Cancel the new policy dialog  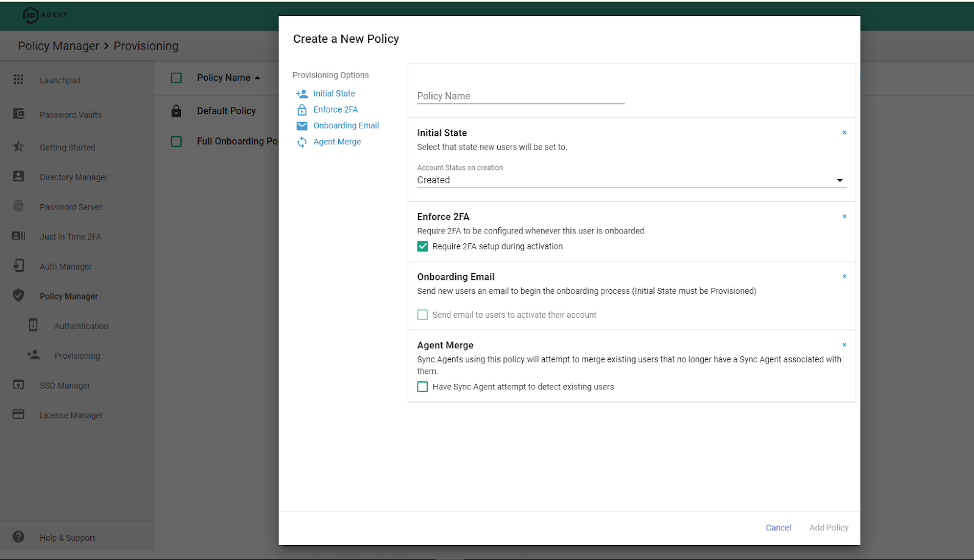tap(778, 528)
